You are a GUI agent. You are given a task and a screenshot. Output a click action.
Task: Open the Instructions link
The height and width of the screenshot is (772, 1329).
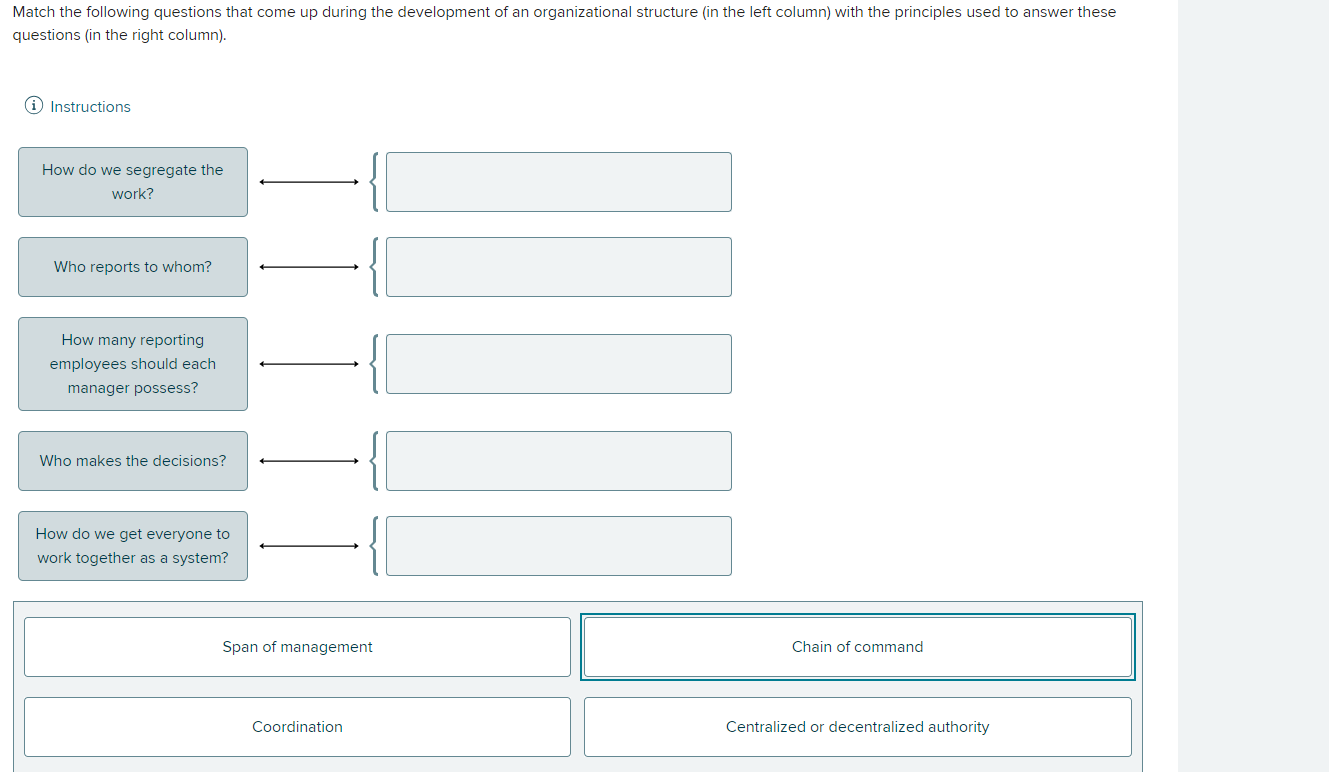click(90, 107)
